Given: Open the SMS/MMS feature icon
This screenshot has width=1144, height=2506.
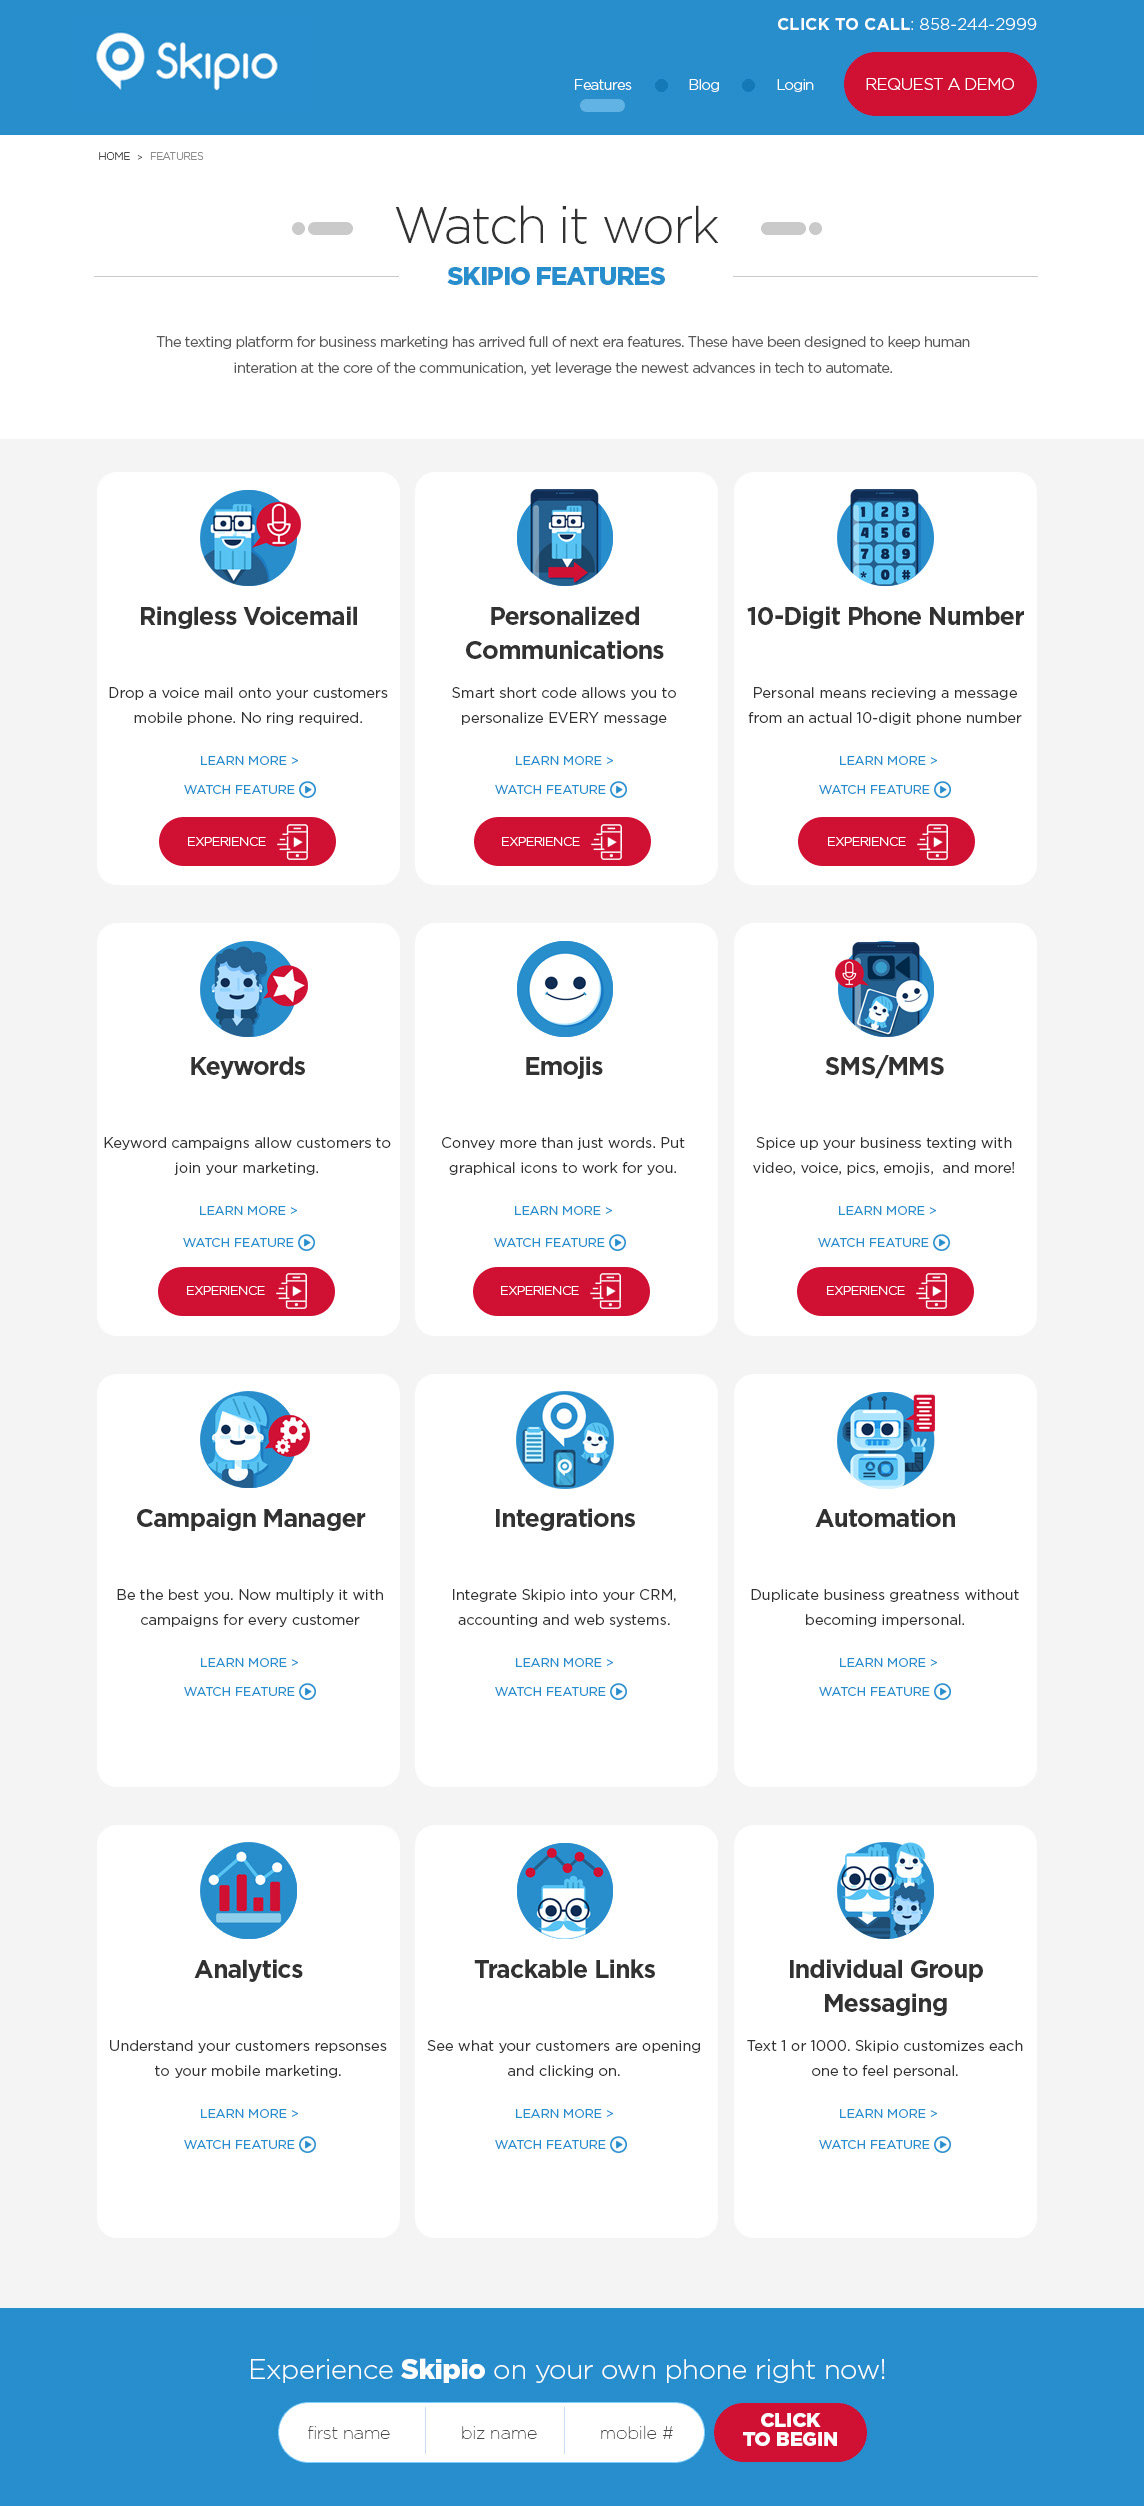Looking at the screenshot, I should [884, 989].
